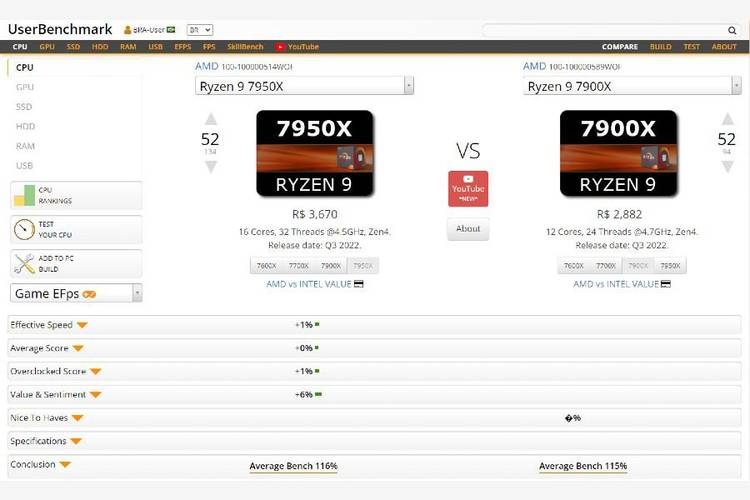Screen dimensions: 750x500
Task: Open the HDD tab in the nav bar
Action: 100,46
